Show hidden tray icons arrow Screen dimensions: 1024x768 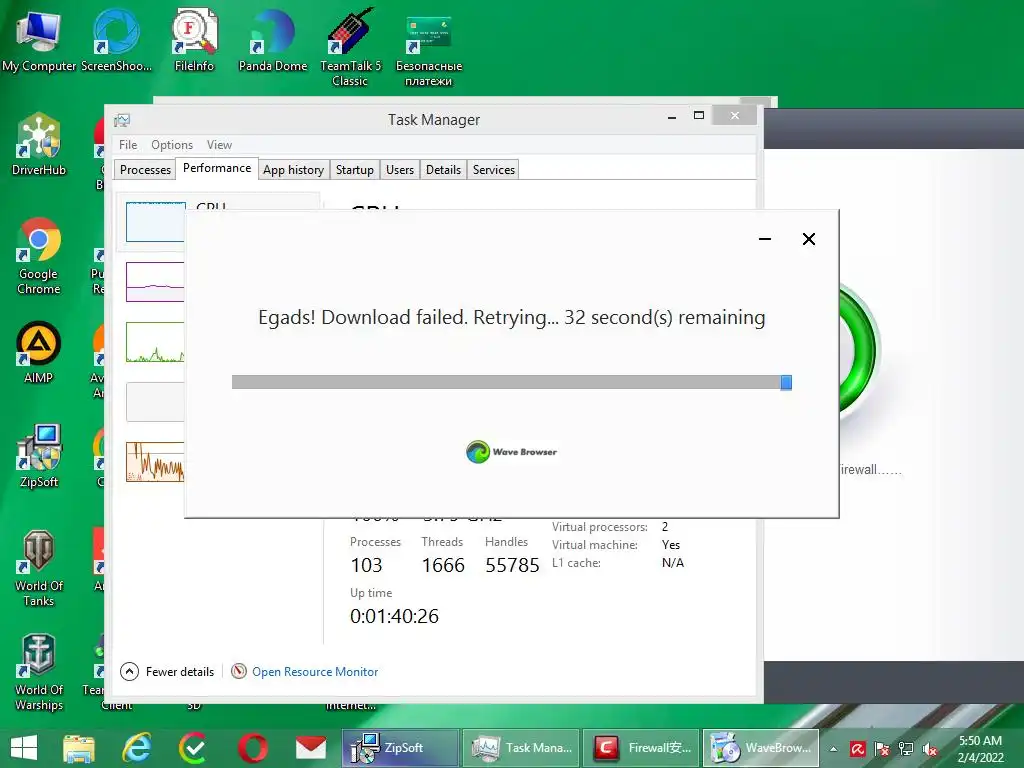pos(833,749)
